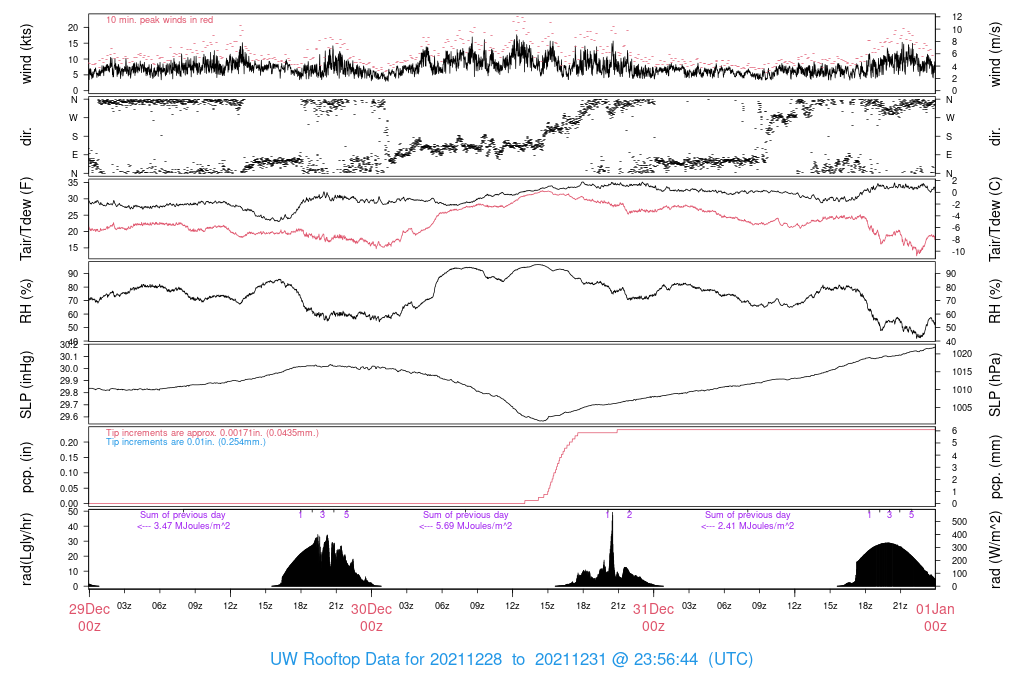The image size is (1024, 700).
Task: Select the 'SLP (inHg)' axis label
Action: click(26, 385)
